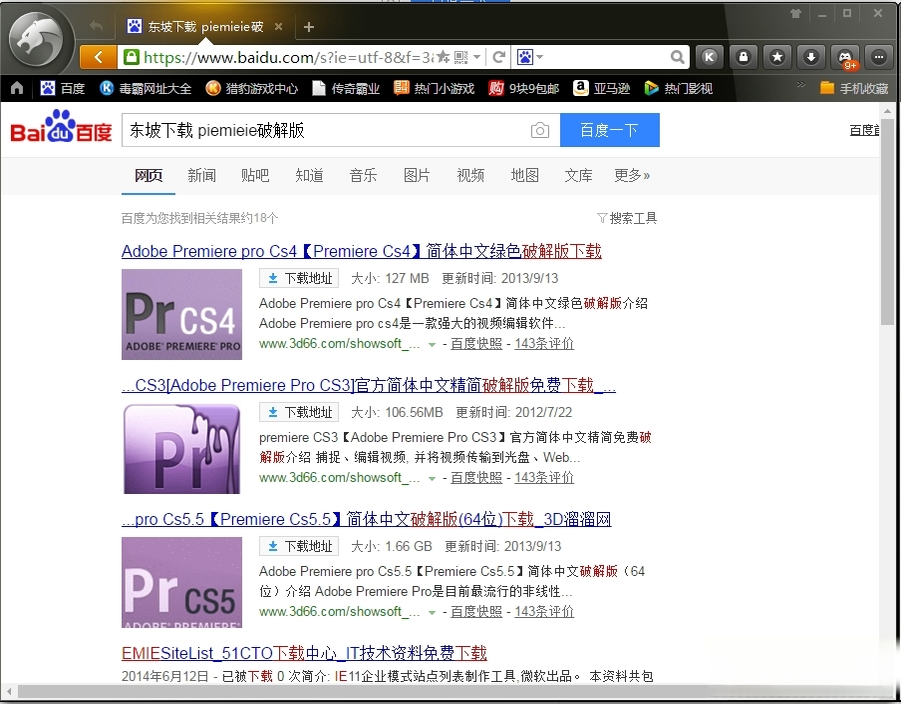The image size is (901, 704).
Task: Expand dropdown arrow beside Cs4 result URL
Action: (432, 345)
